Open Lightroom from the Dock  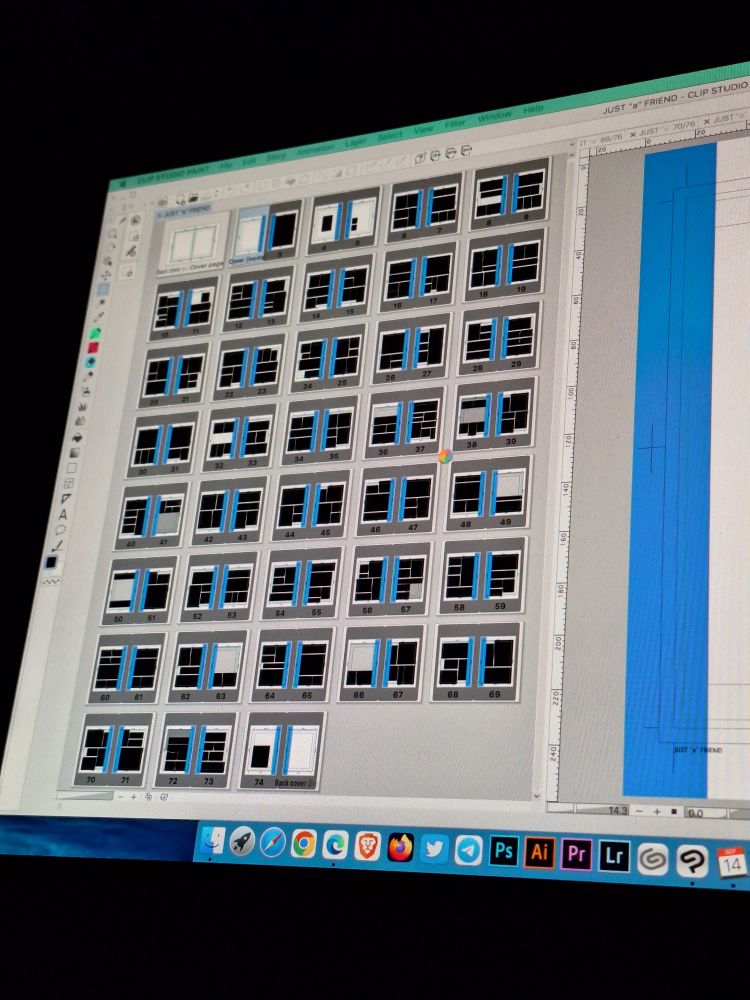coord(614,857)
